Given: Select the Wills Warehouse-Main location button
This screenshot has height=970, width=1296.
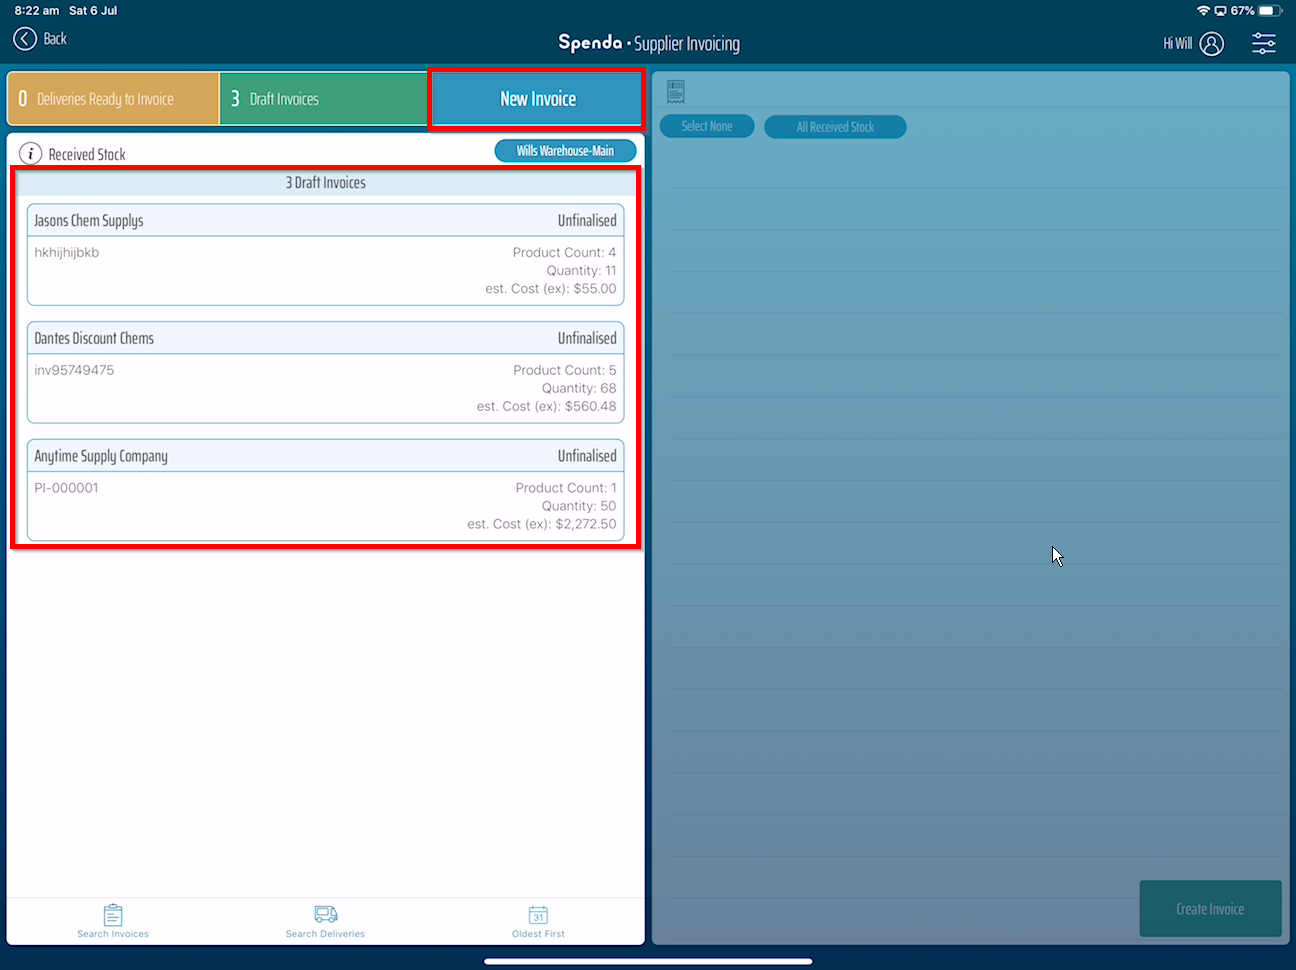Looking at the screenshot, I should click(565, 151).
